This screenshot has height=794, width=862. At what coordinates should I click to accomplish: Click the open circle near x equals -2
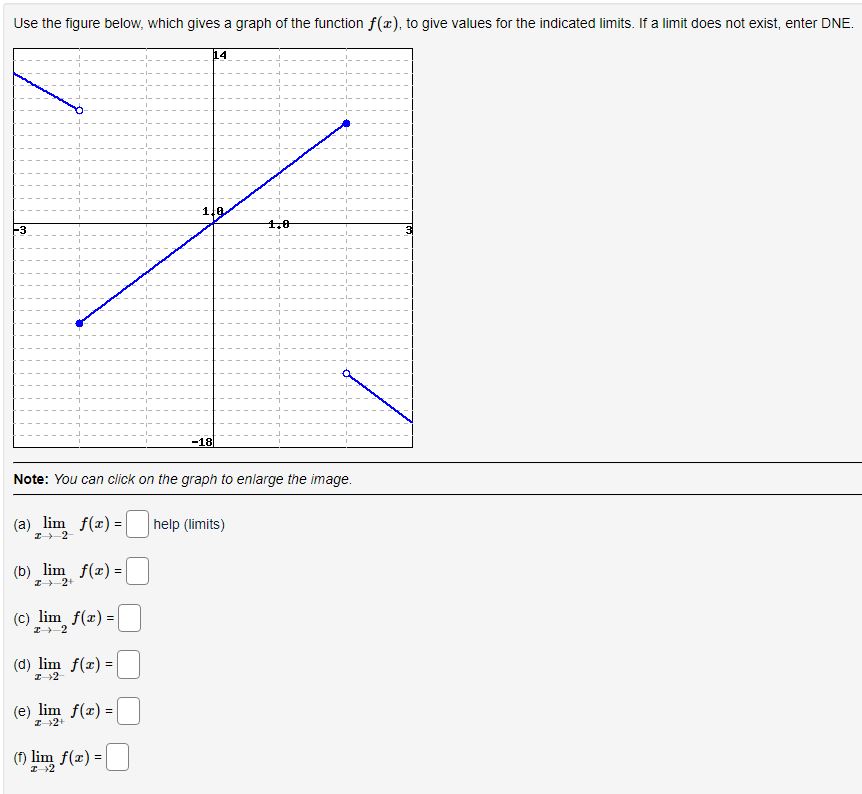78,112
